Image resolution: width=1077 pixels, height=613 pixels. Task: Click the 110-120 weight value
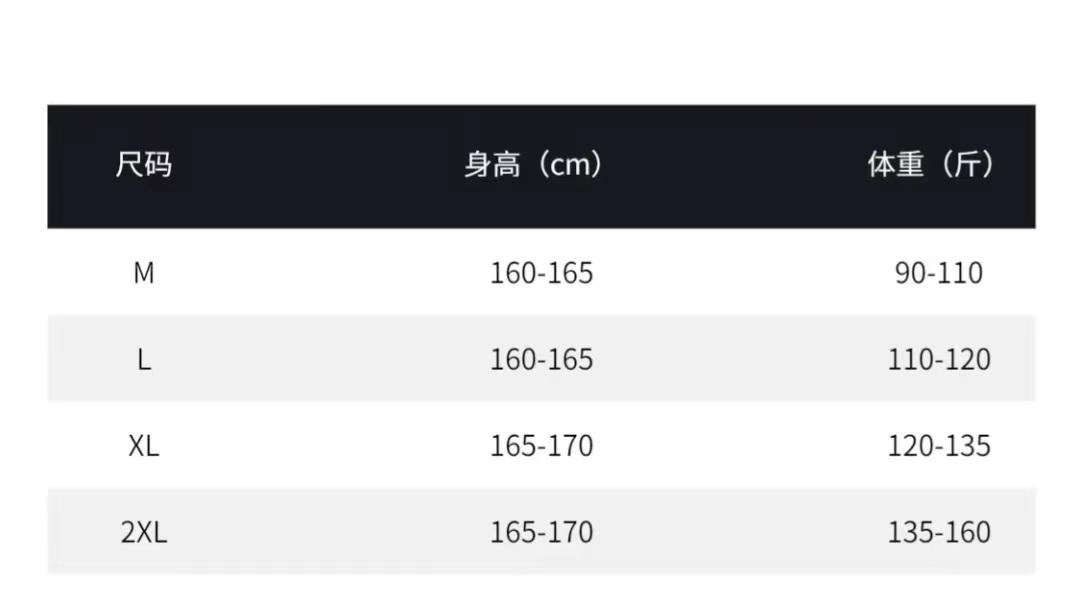point(939,360)
